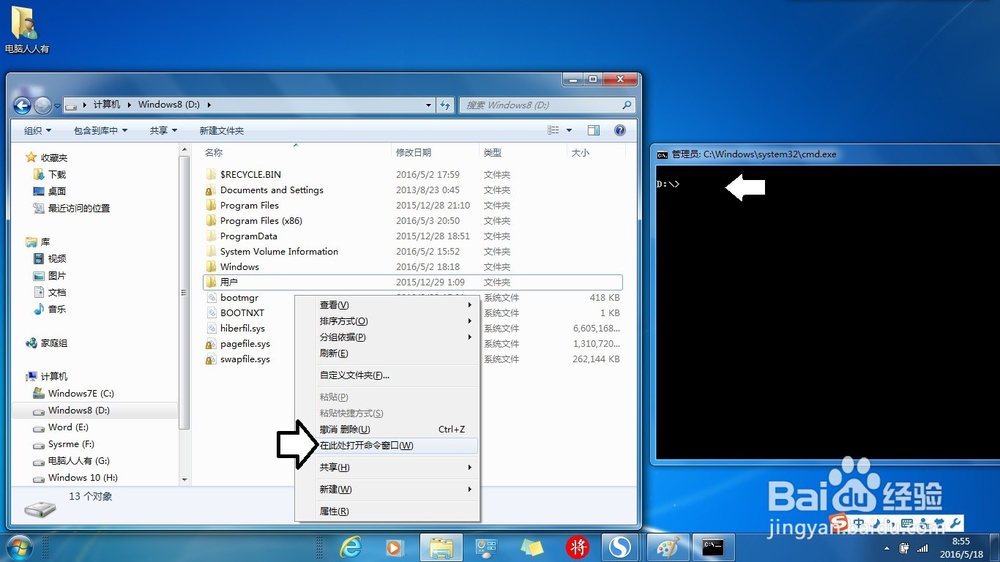Image resolution: width=1000 pixels, height=562 pixels.
Task: Choose 刷新(E) in the context menu
Action: point(386,353)
